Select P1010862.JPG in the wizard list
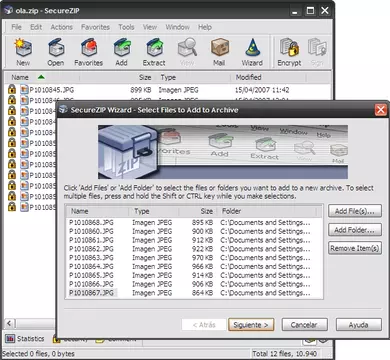 click(x=91, y=249)
